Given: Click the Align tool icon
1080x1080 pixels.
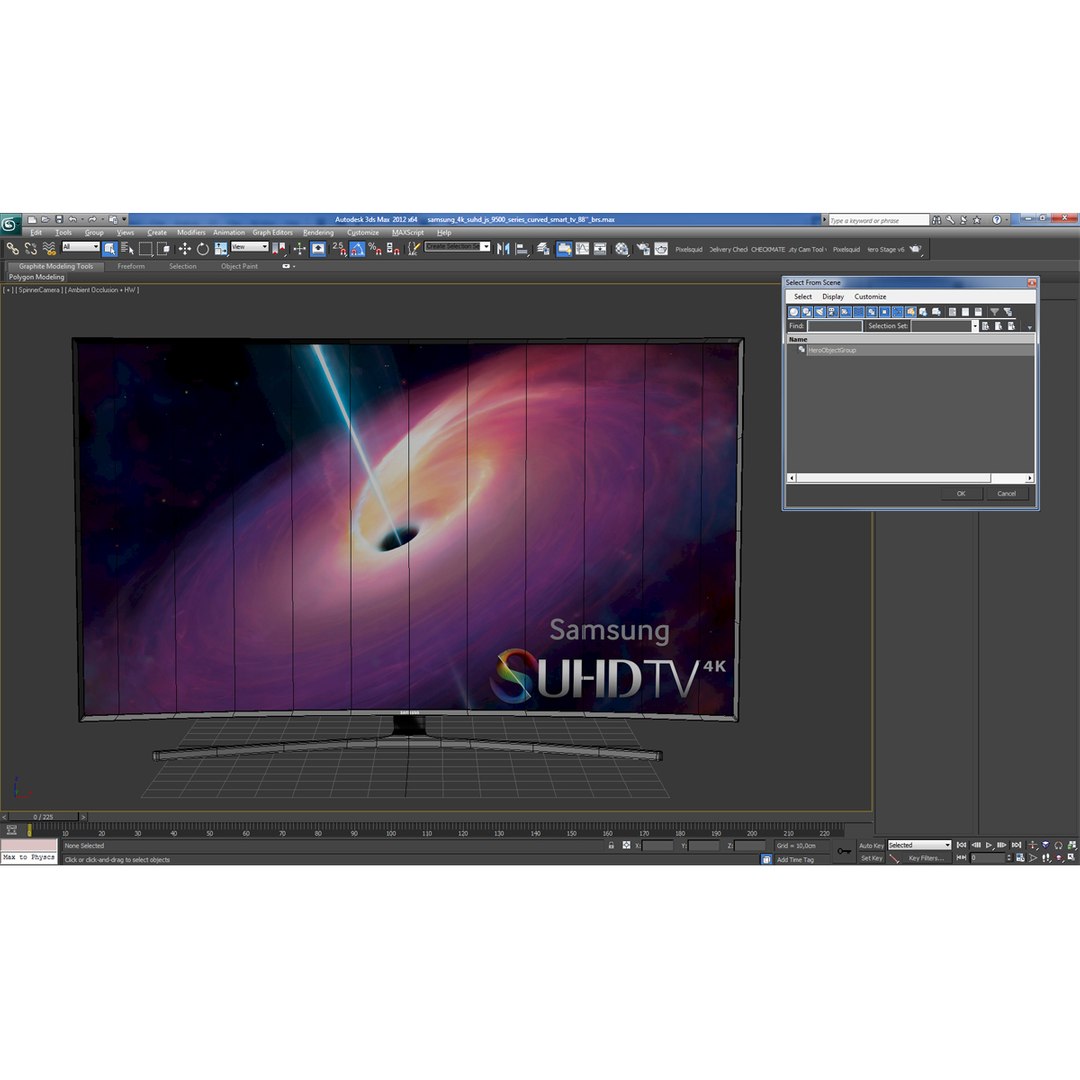Looking at the screenshot, I should 521,249.
